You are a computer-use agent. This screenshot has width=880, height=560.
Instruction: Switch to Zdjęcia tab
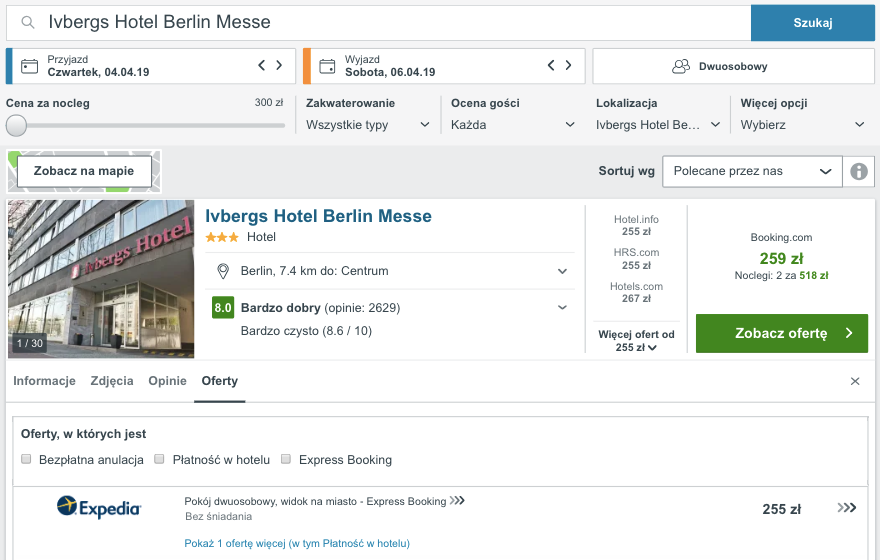112,381
